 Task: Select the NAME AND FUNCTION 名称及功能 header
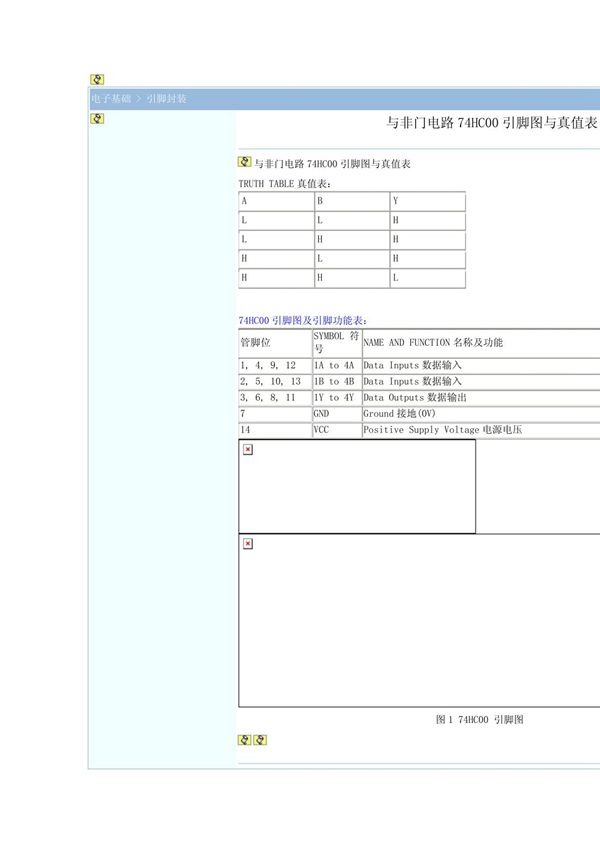coord(481,343)
